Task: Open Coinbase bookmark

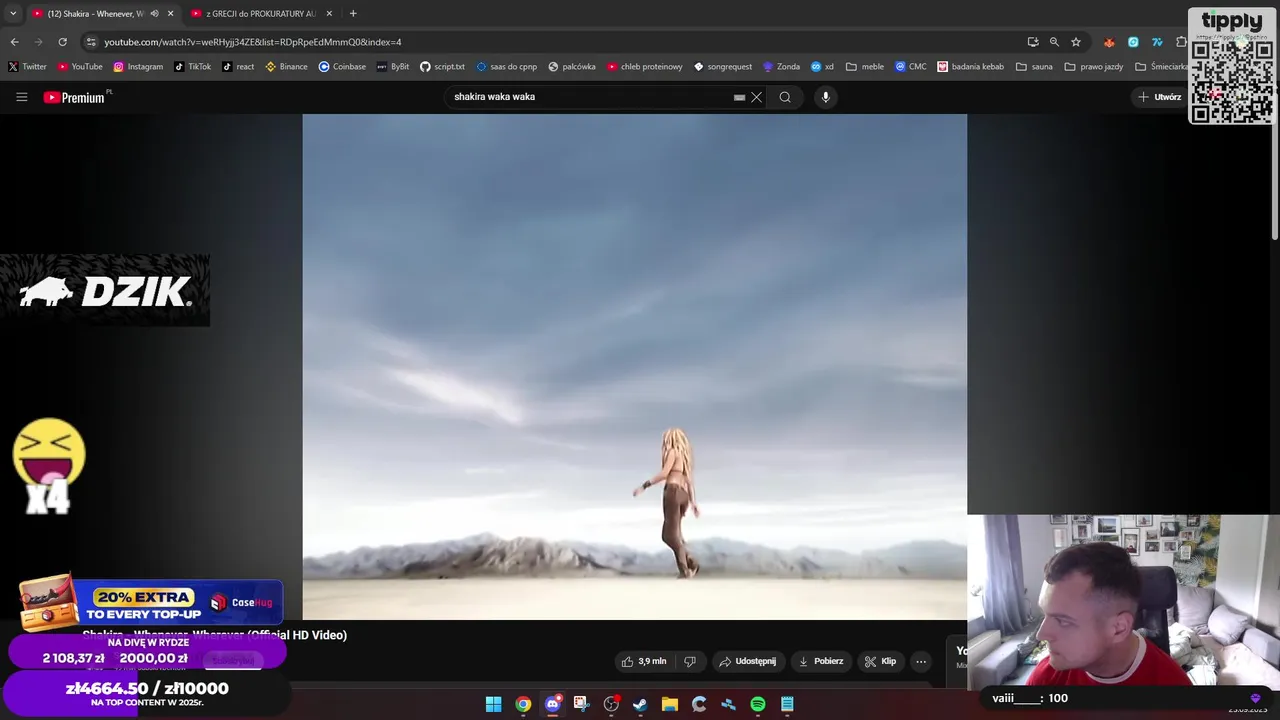Action: tap(342, 67)
